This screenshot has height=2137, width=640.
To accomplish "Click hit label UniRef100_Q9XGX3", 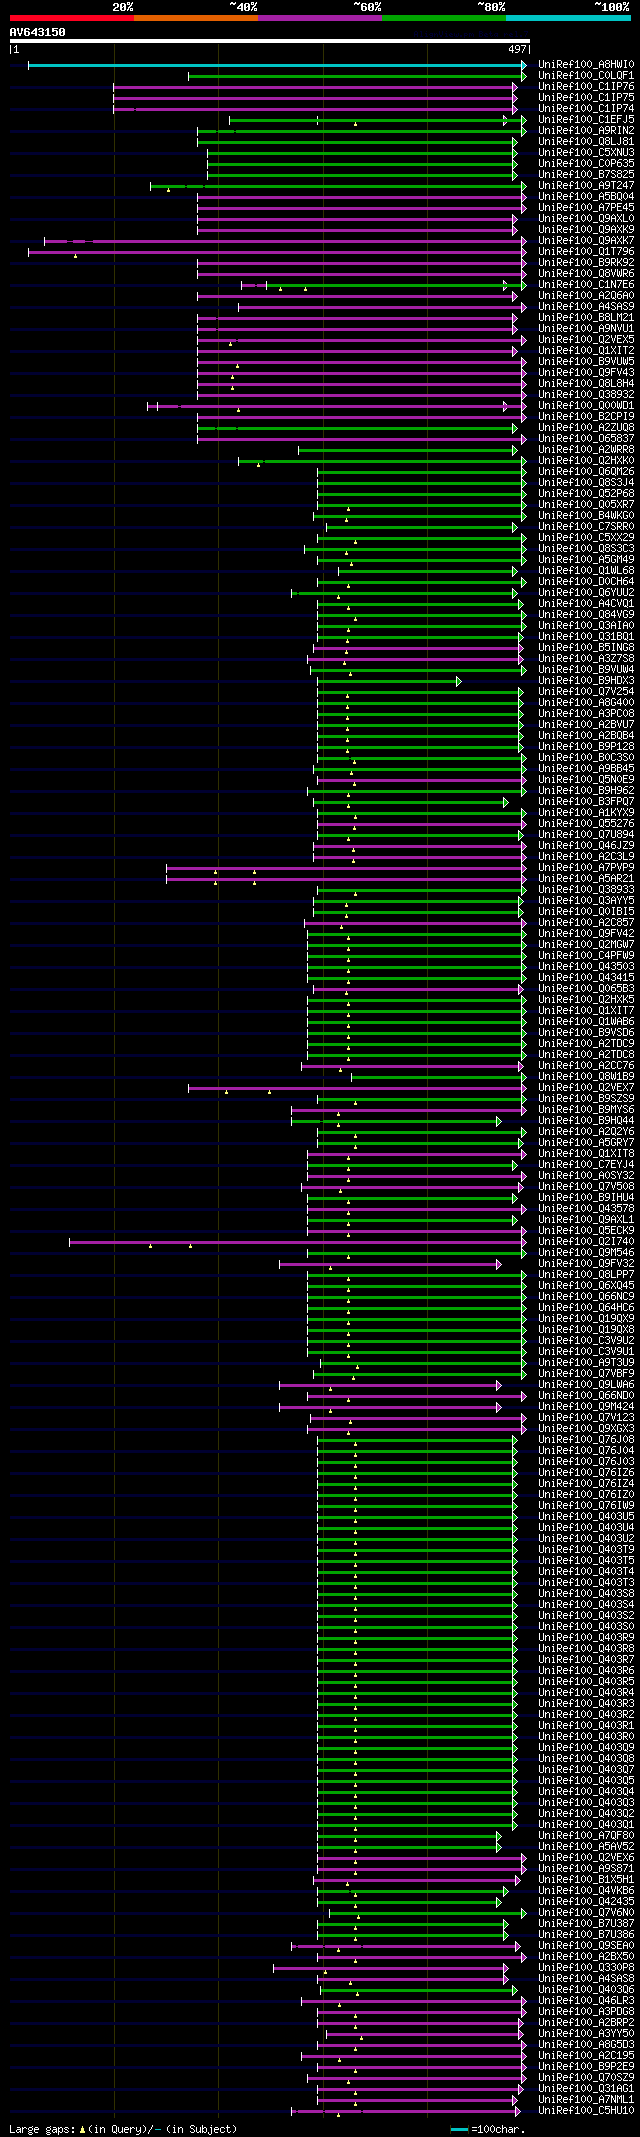I will (x=586, y=1429).
